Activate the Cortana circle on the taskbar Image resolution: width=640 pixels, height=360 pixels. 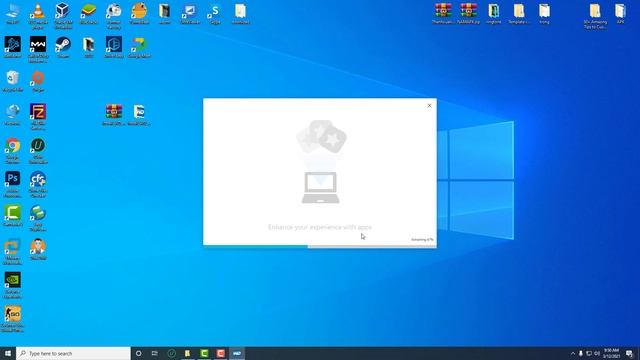(138, 353)
